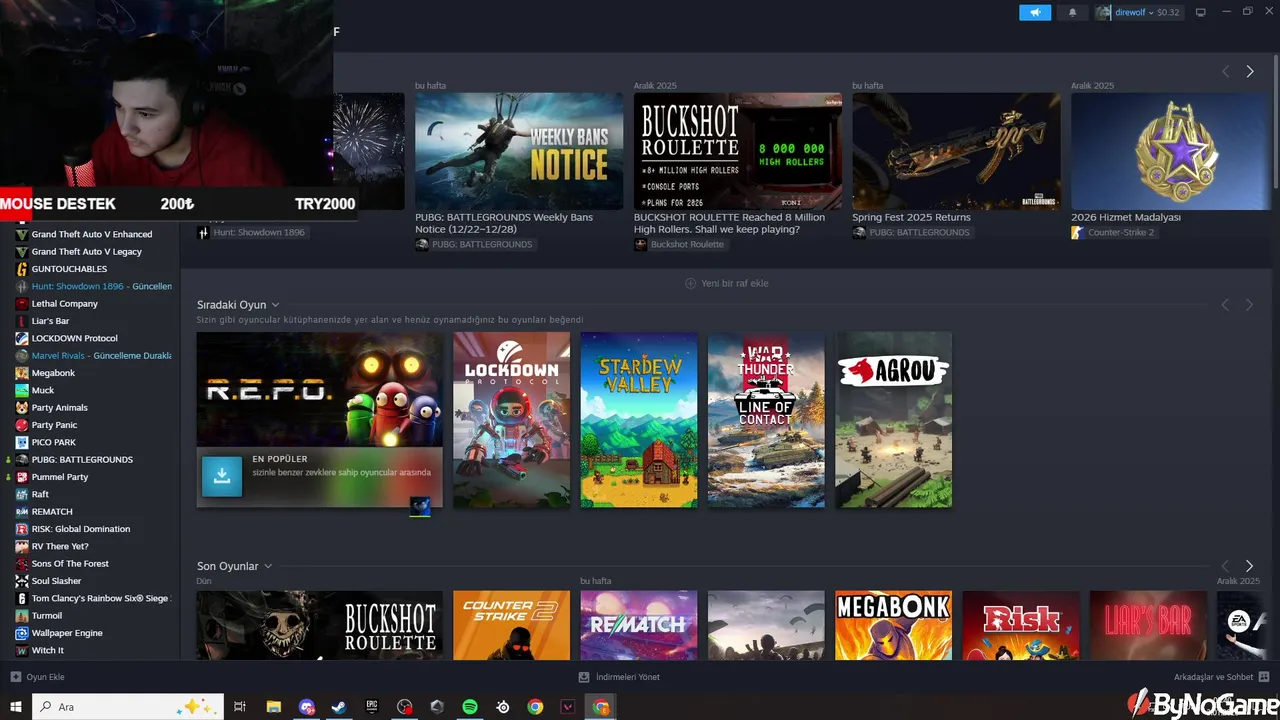Click the Buckshot Roulette tag icon under news
Viewport: 1280px width, 720px height.
[640, 244]
